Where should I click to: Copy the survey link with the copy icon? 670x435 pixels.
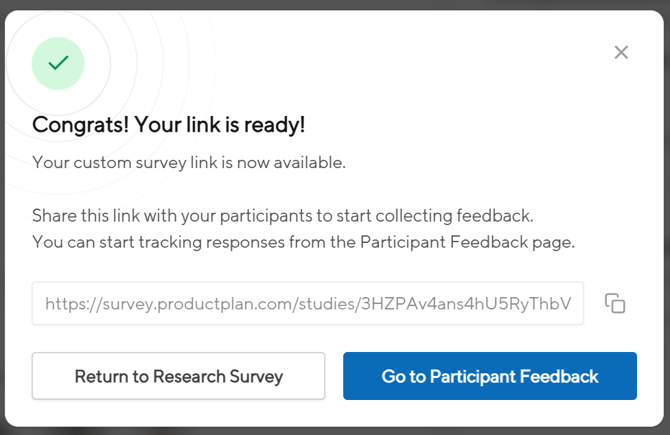tap(615, 303)
